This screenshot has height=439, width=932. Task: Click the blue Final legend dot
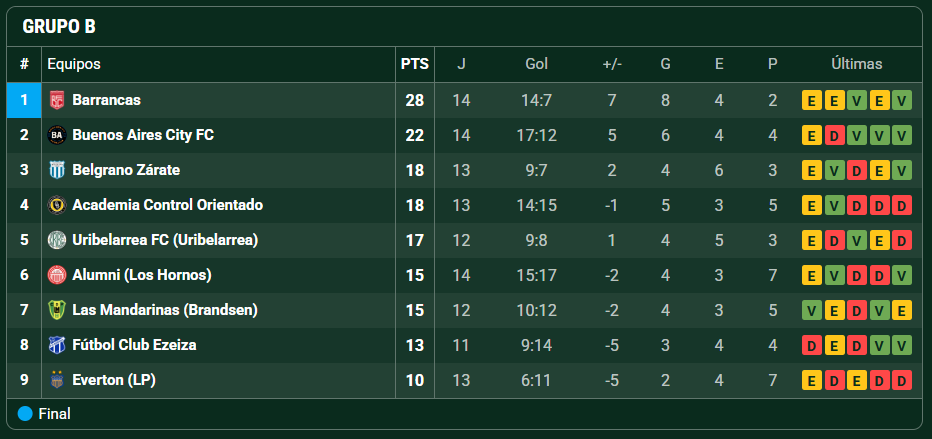point(25,414)
